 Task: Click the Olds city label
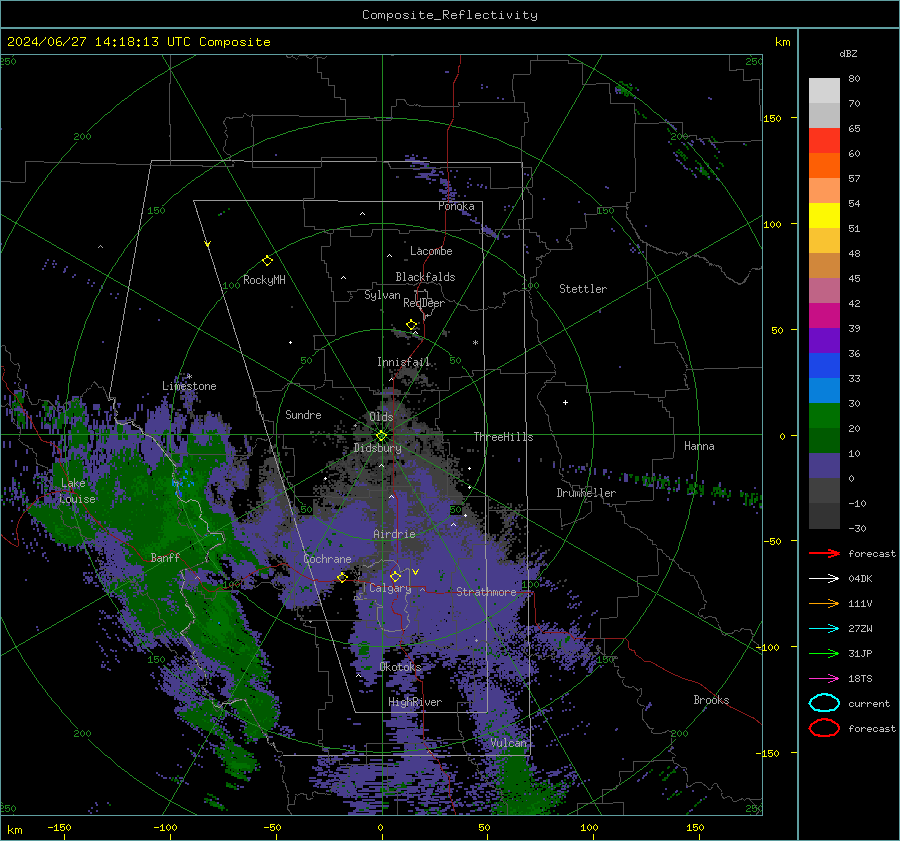point(381,417)
